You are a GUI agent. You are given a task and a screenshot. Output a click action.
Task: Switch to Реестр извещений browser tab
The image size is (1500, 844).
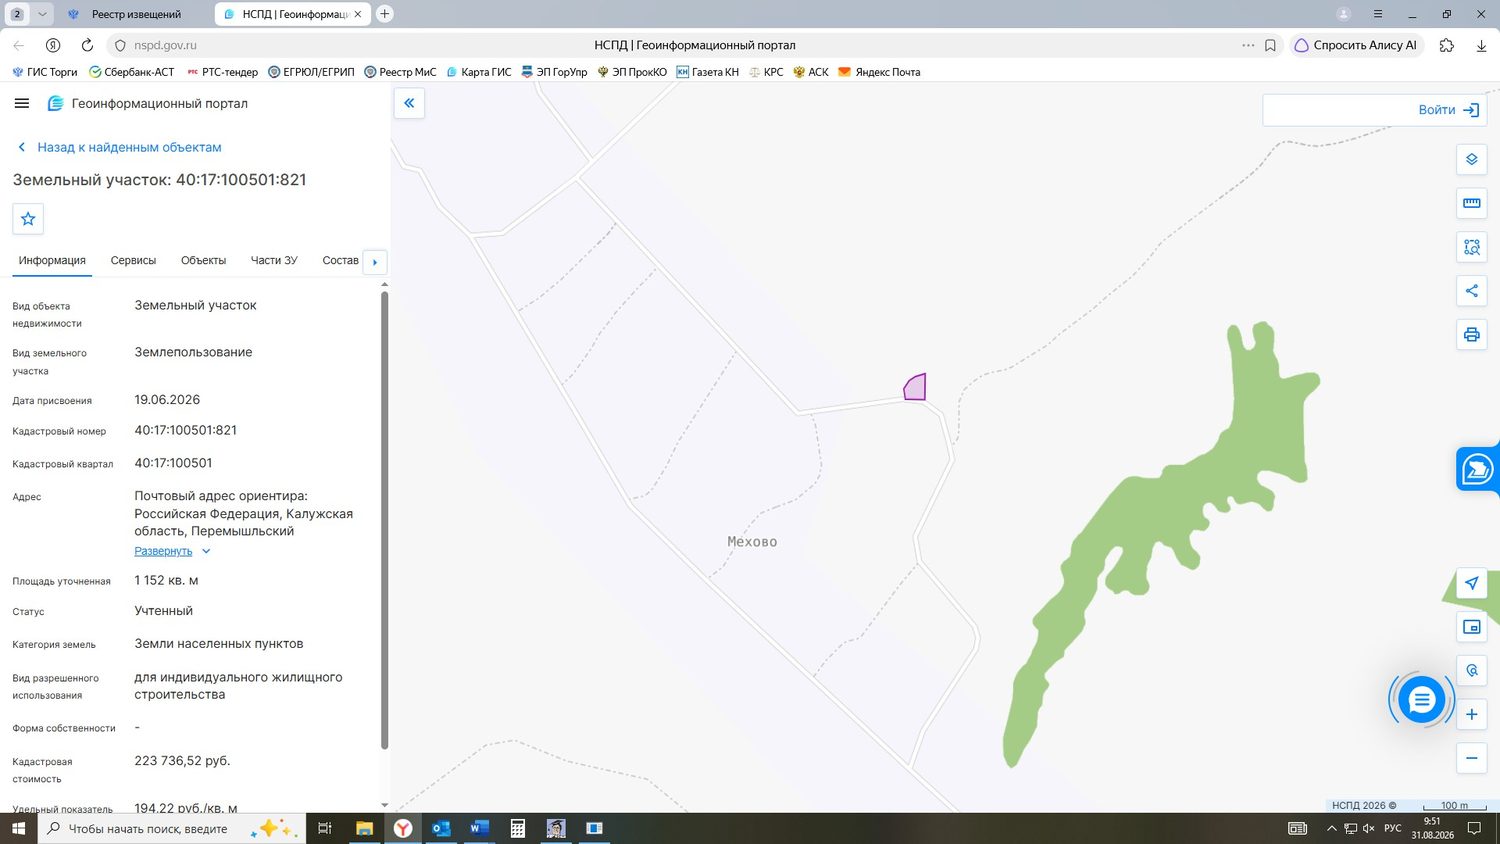[136, 14]
